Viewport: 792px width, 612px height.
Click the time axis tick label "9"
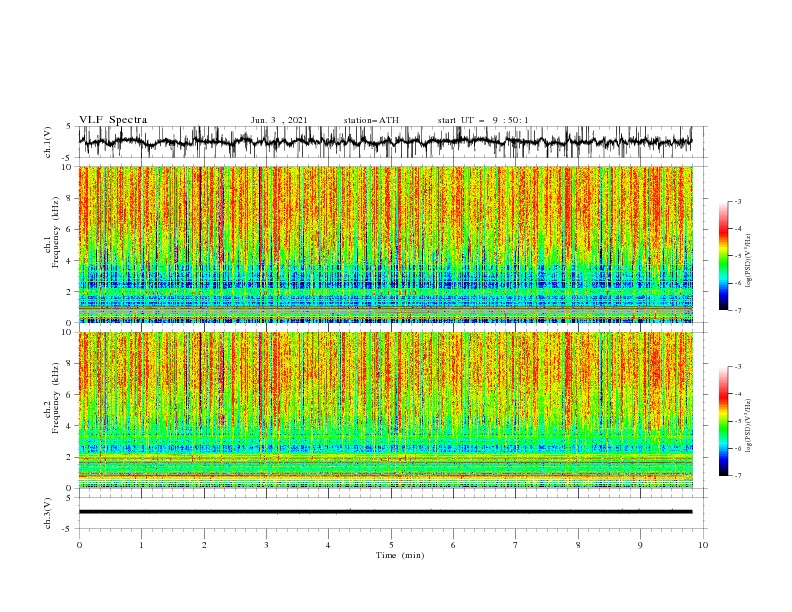tap(640, 545)
